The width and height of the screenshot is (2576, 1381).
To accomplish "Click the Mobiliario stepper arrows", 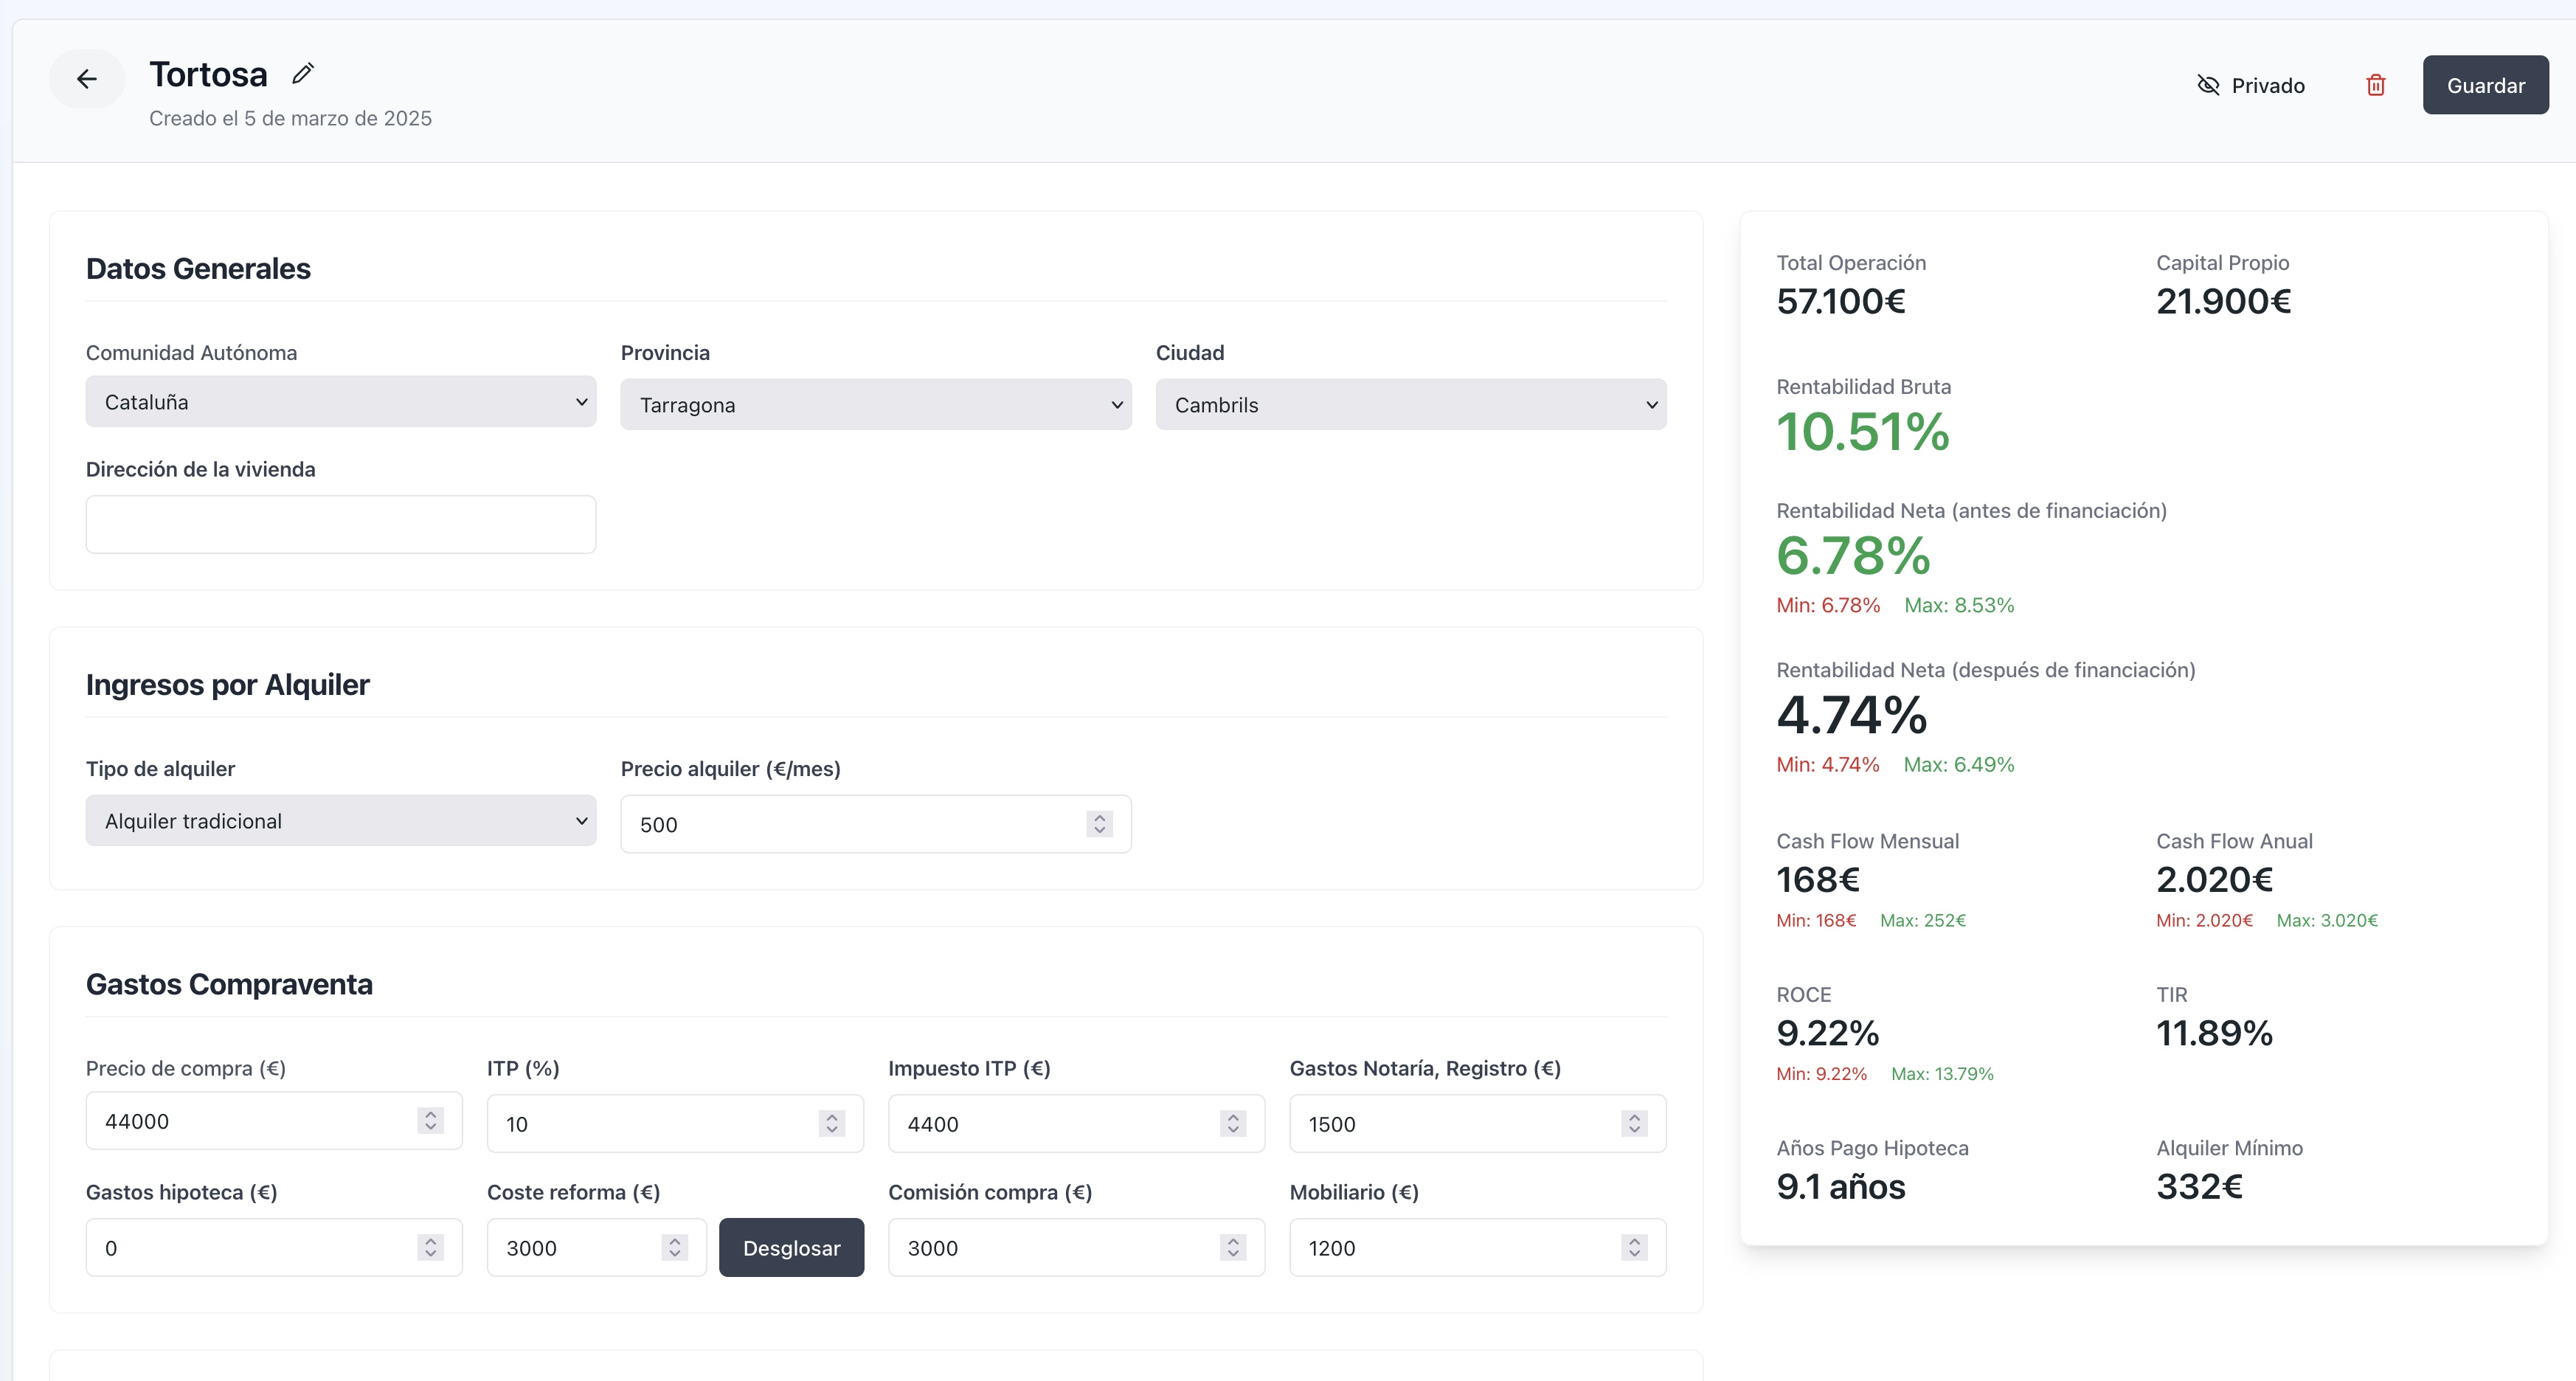I will point(1634,1247).
